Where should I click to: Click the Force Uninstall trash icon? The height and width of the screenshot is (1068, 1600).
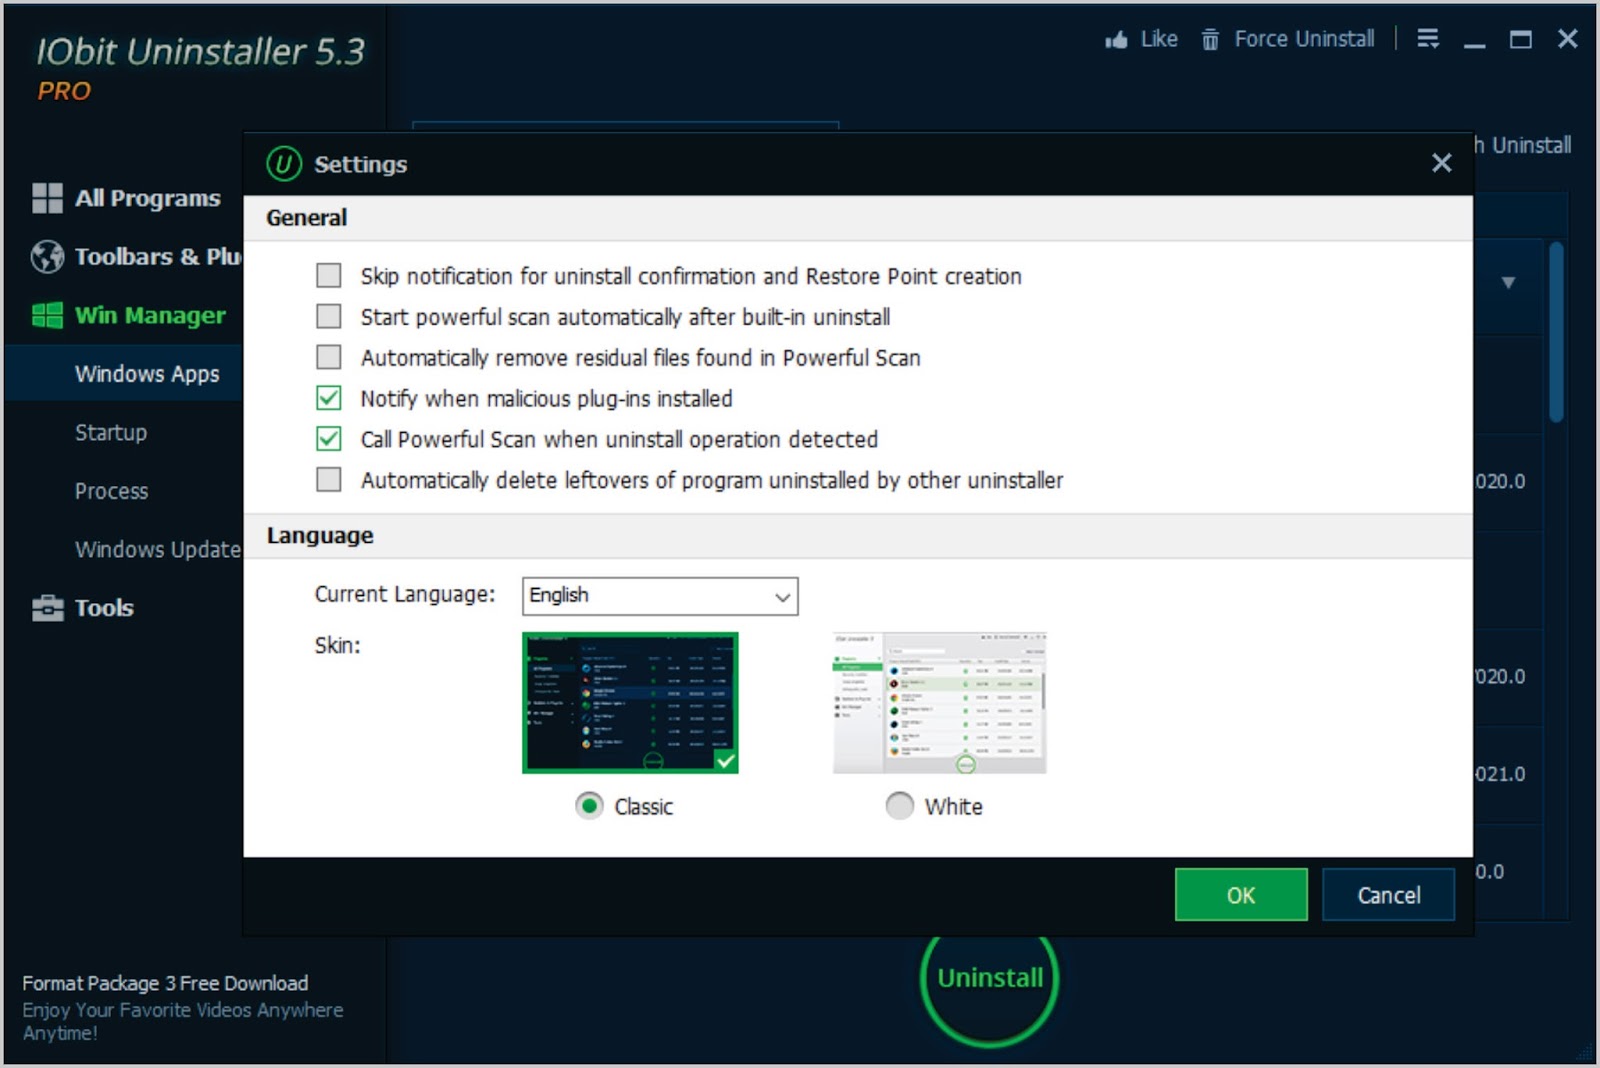pos(1210,40)
